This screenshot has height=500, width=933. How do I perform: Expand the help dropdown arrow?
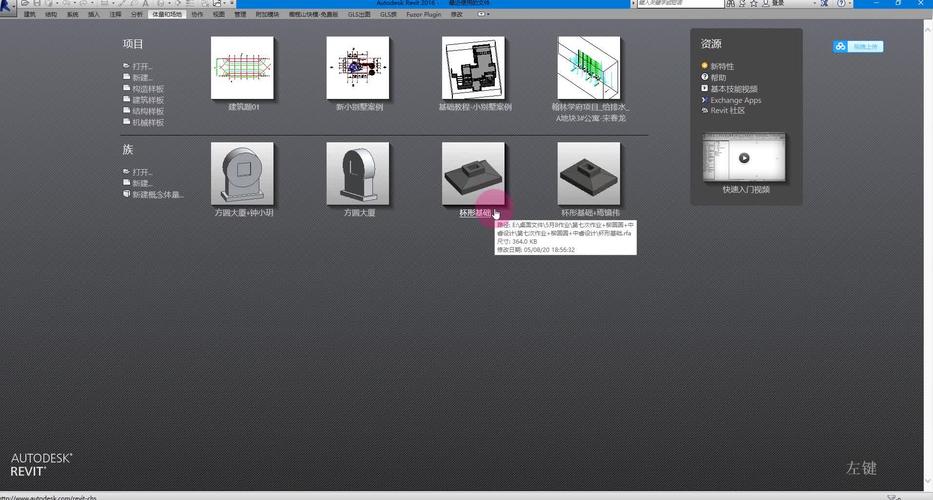pyautogui.click(x=850, y=3)
